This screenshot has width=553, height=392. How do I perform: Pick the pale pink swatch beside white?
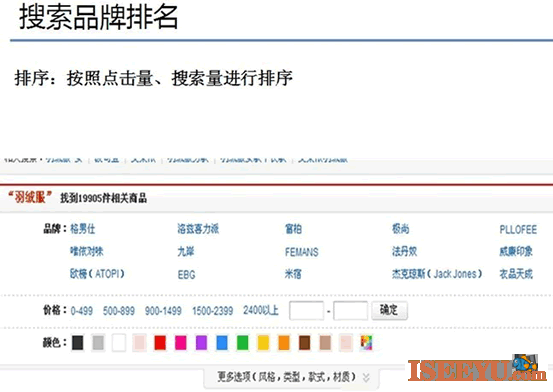[139, 343]
